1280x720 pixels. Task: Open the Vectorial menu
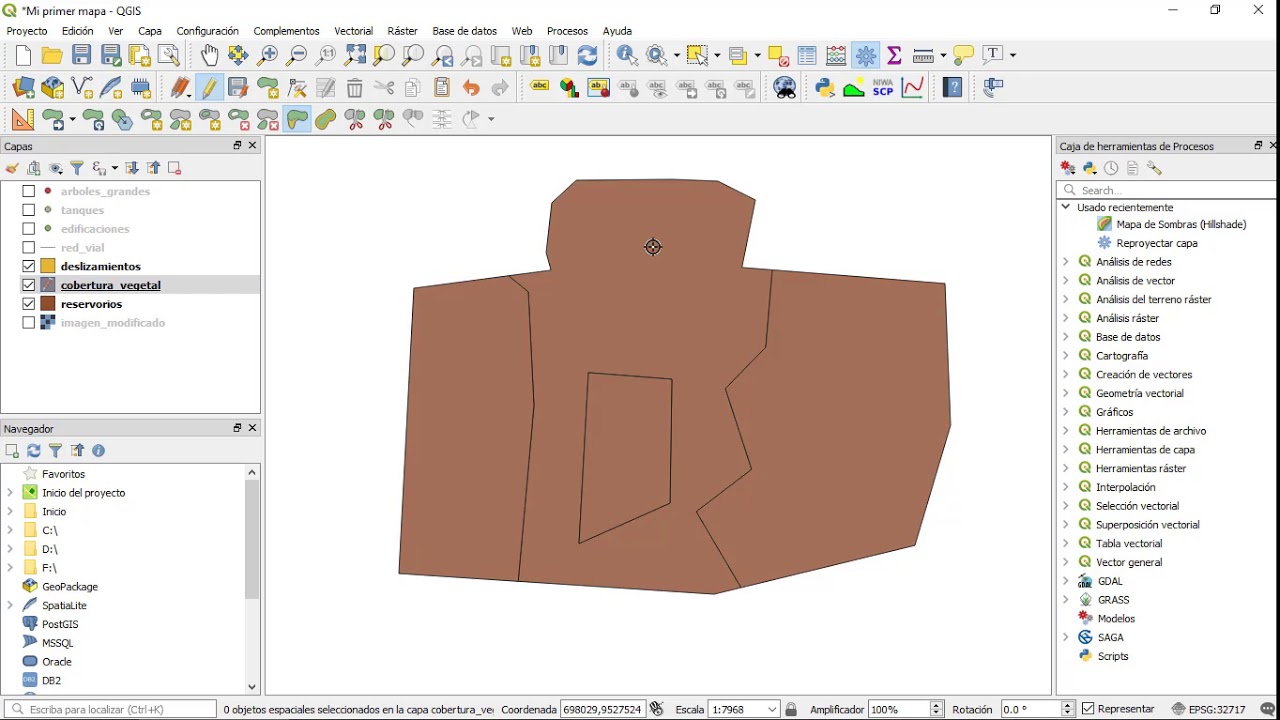[353, 31]
